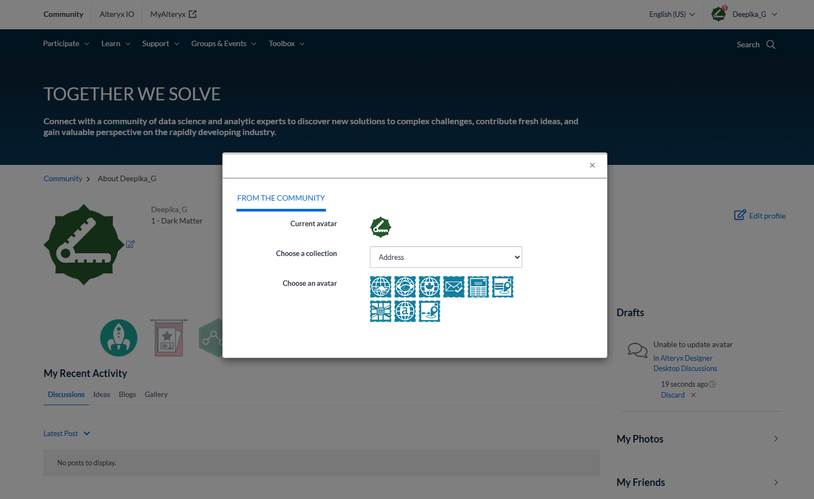Choose the Australia kangaroo globe avatar

(x=381, y=287)
